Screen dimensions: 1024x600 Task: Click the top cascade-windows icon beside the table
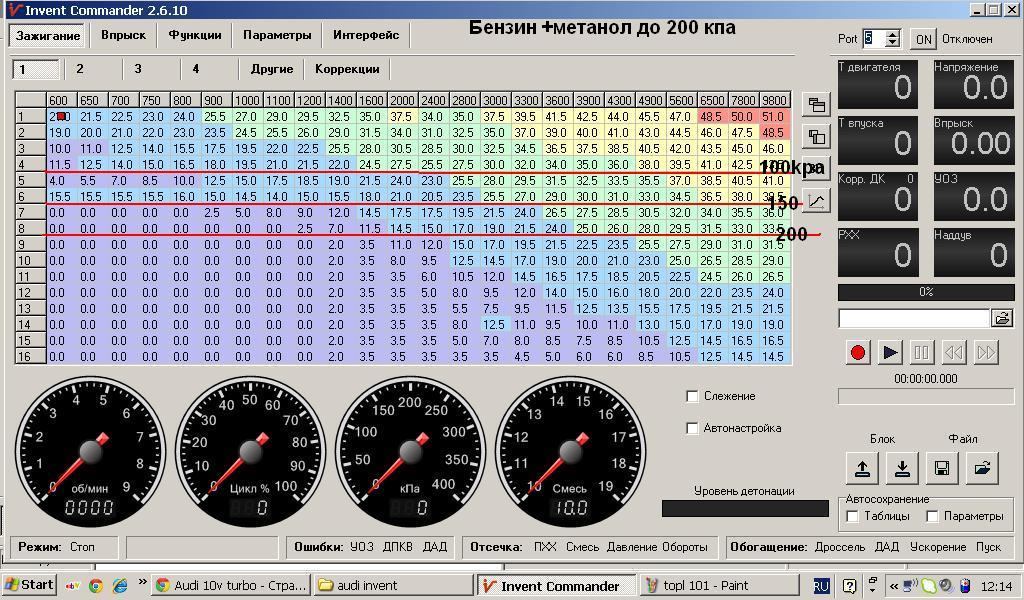tap(816, 104)
